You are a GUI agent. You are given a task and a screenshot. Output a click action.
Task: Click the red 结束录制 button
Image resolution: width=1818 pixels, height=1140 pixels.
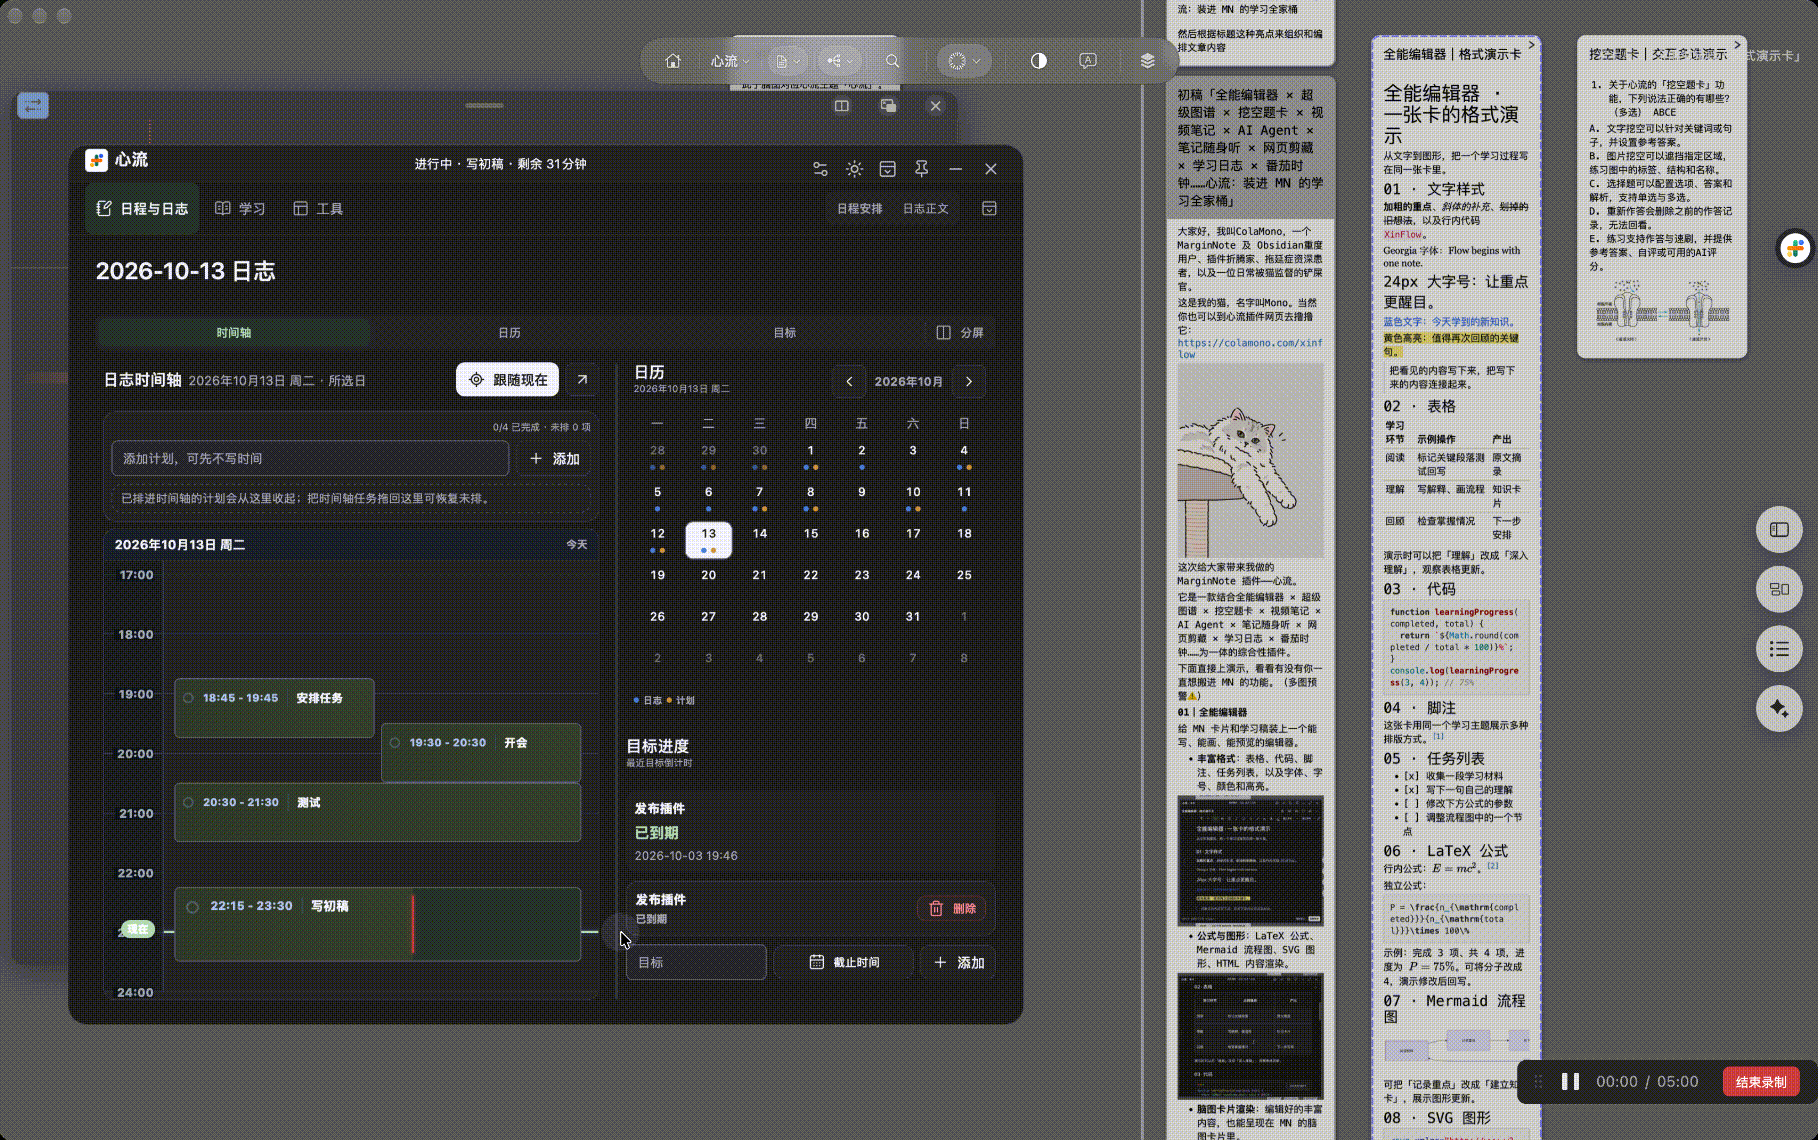pyautogui.click(x=1761, y=1082)
